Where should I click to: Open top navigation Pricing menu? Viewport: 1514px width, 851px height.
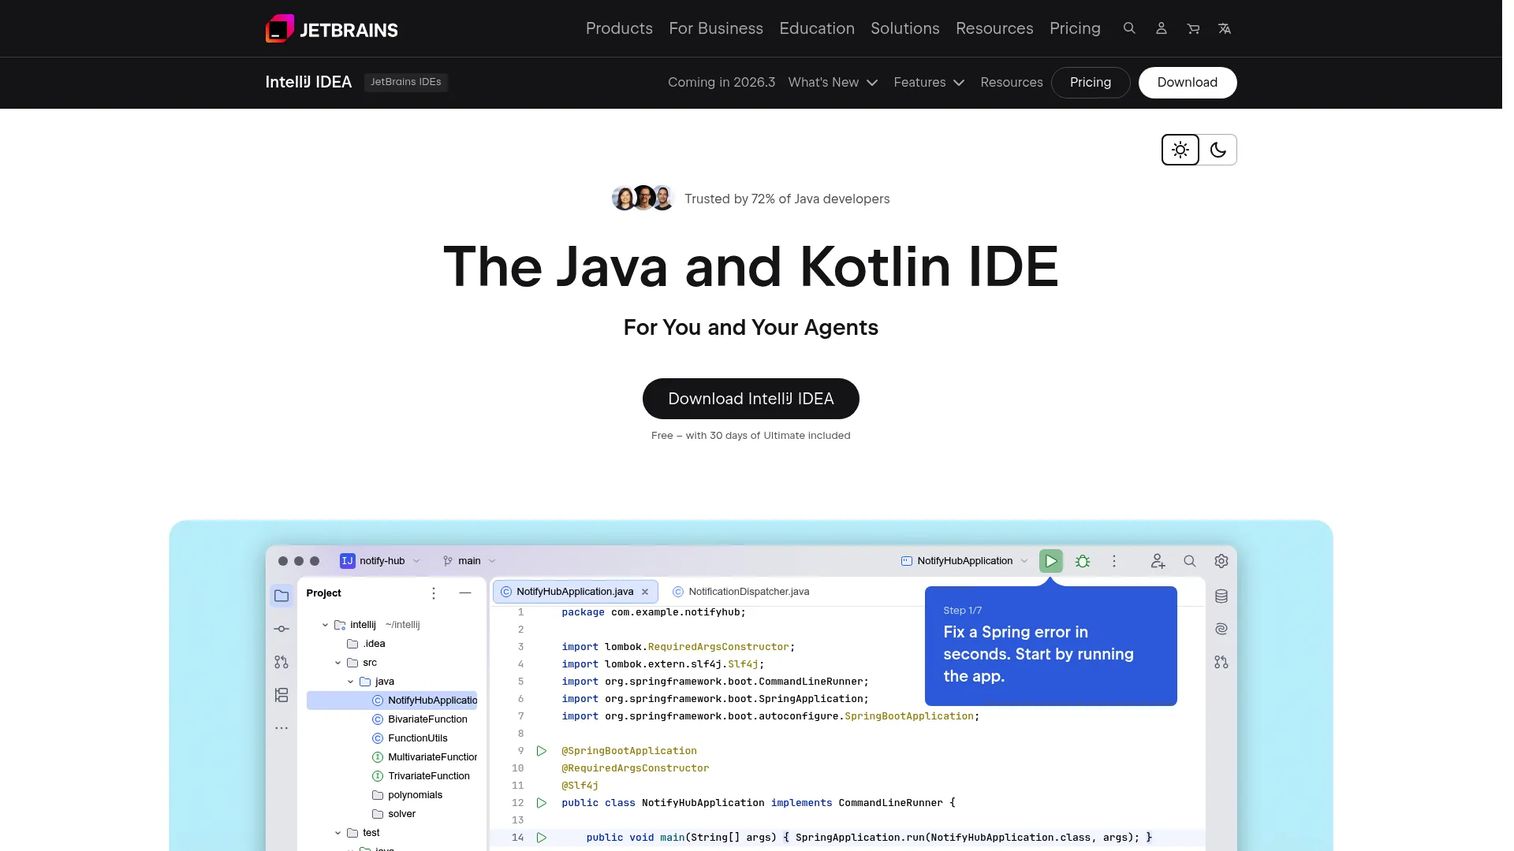(1075, 28)
